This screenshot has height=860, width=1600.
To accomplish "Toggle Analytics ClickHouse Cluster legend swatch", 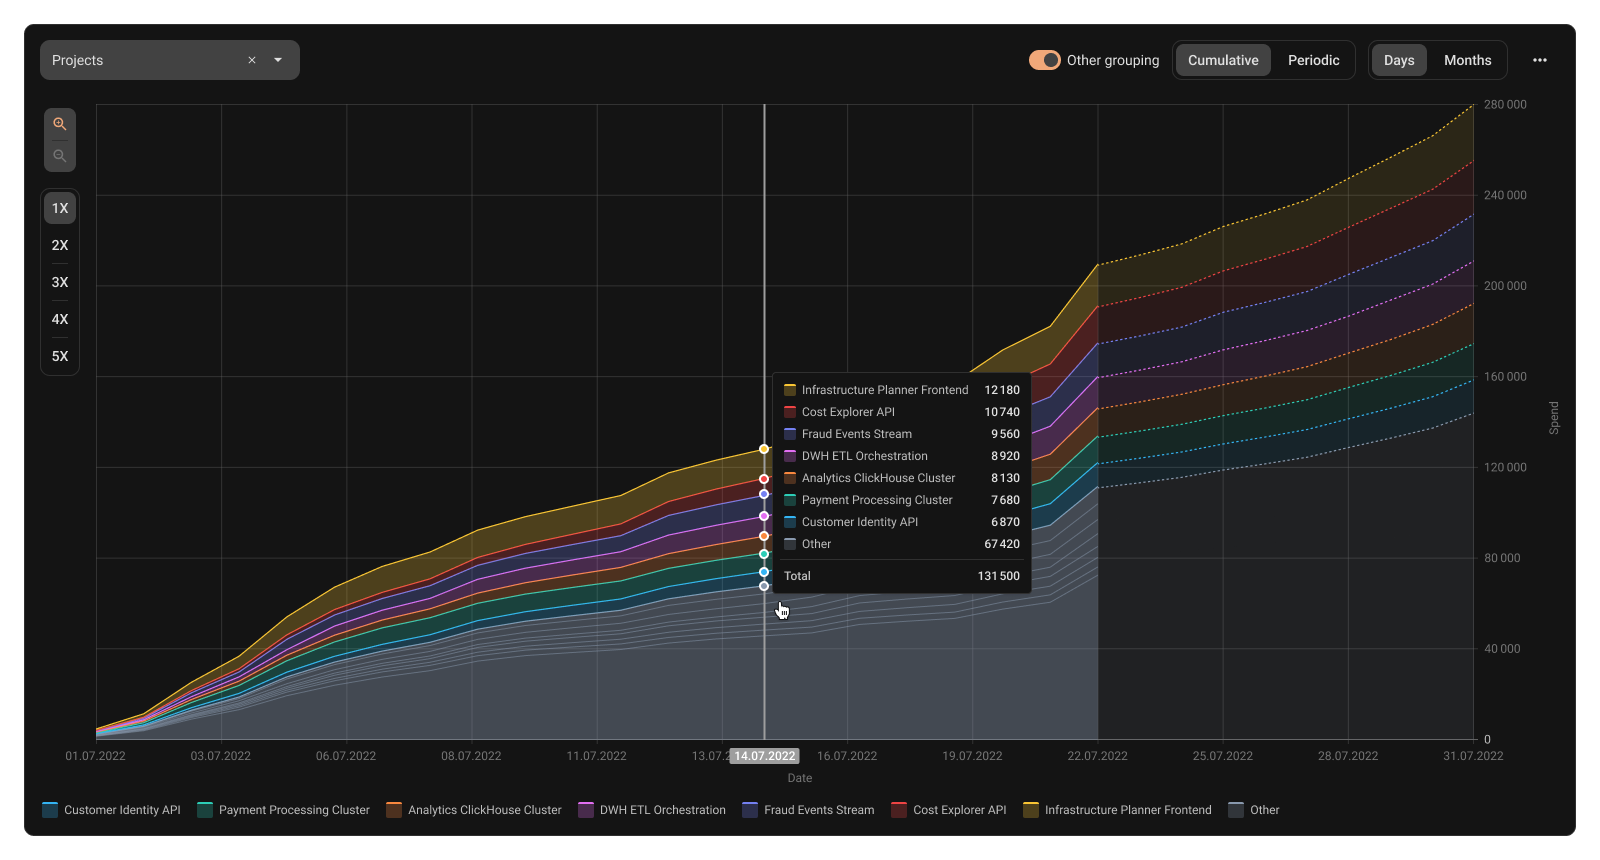I will (394, 810).
